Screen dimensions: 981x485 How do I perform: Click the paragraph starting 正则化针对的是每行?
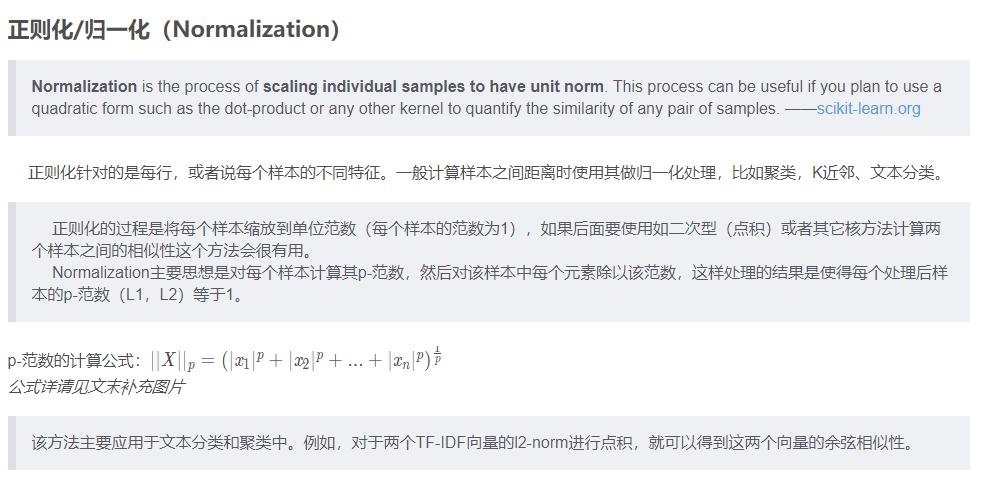click(485, 173)
